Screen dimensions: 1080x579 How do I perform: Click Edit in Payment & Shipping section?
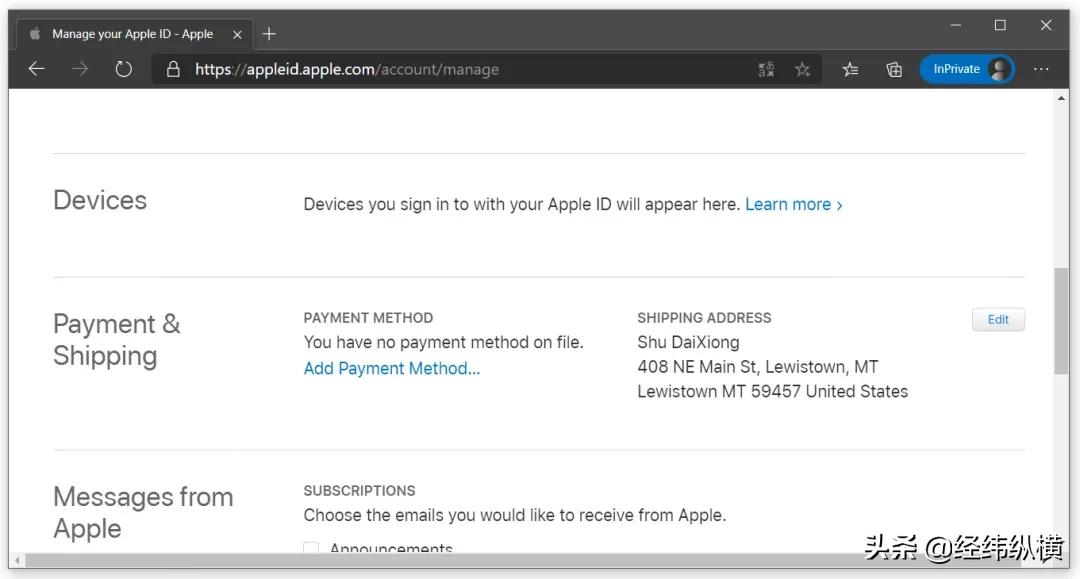pos(997,319)
